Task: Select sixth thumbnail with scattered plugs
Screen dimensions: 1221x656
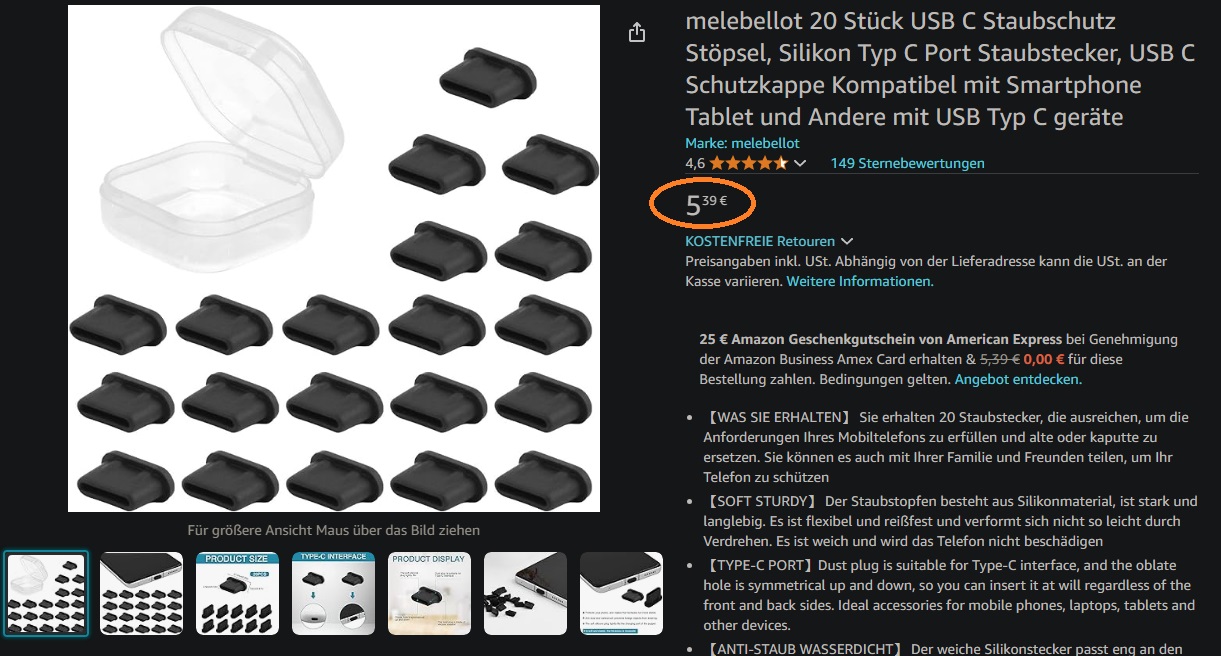Action: pyautogui.click(x=526, y=594)
